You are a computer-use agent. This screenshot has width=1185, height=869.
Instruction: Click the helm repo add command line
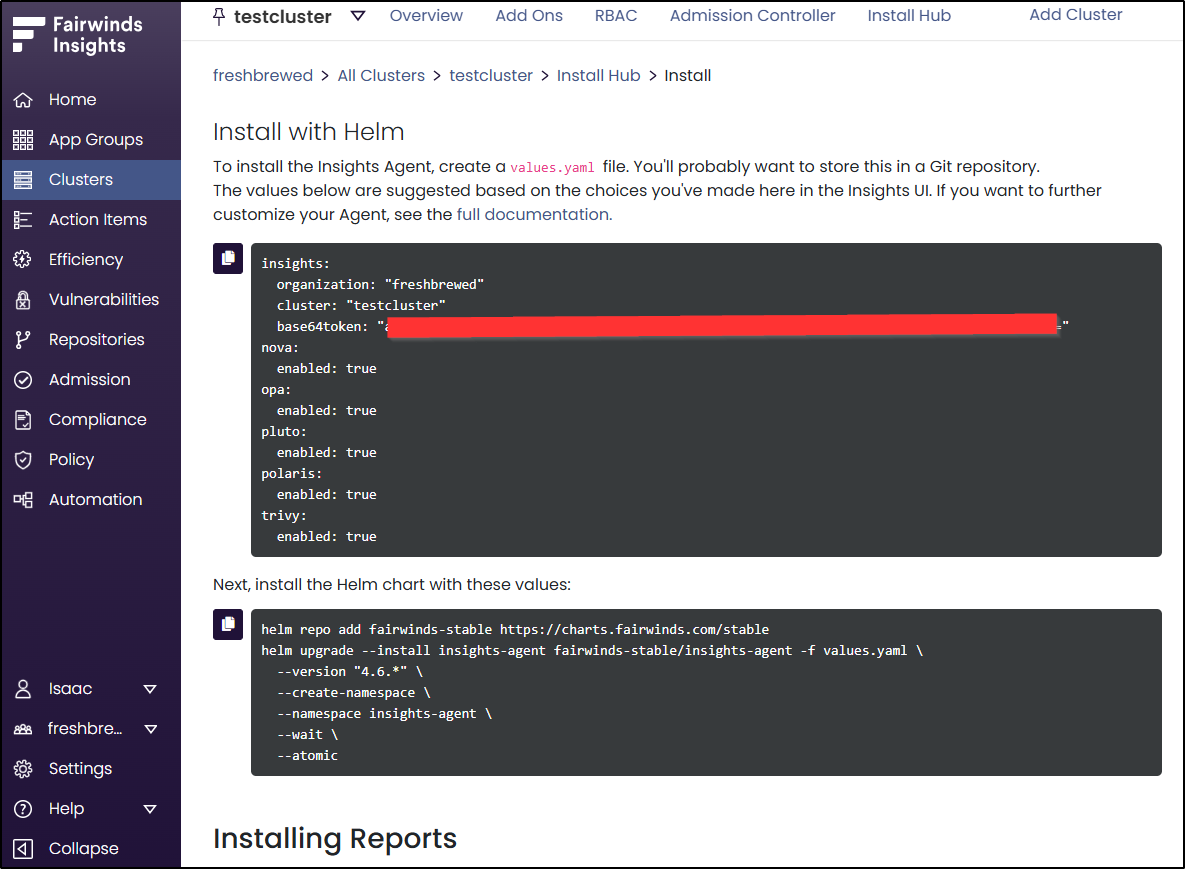click(x=515, y=629)
